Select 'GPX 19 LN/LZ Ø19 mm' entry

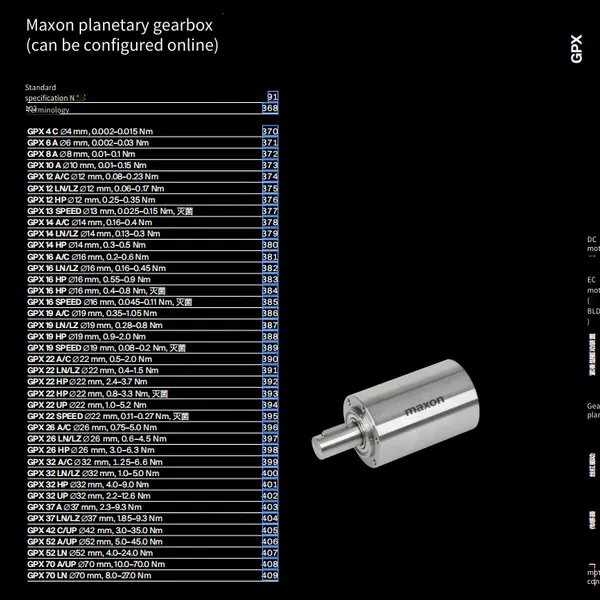(x=95, y=325)
